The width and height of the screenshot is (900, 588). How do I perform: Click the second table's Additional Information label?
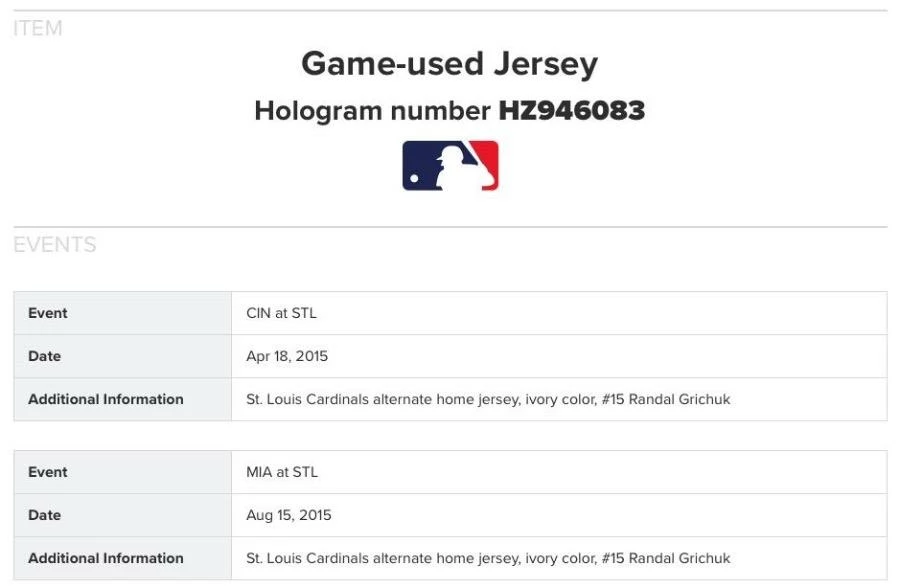[106, 558]
